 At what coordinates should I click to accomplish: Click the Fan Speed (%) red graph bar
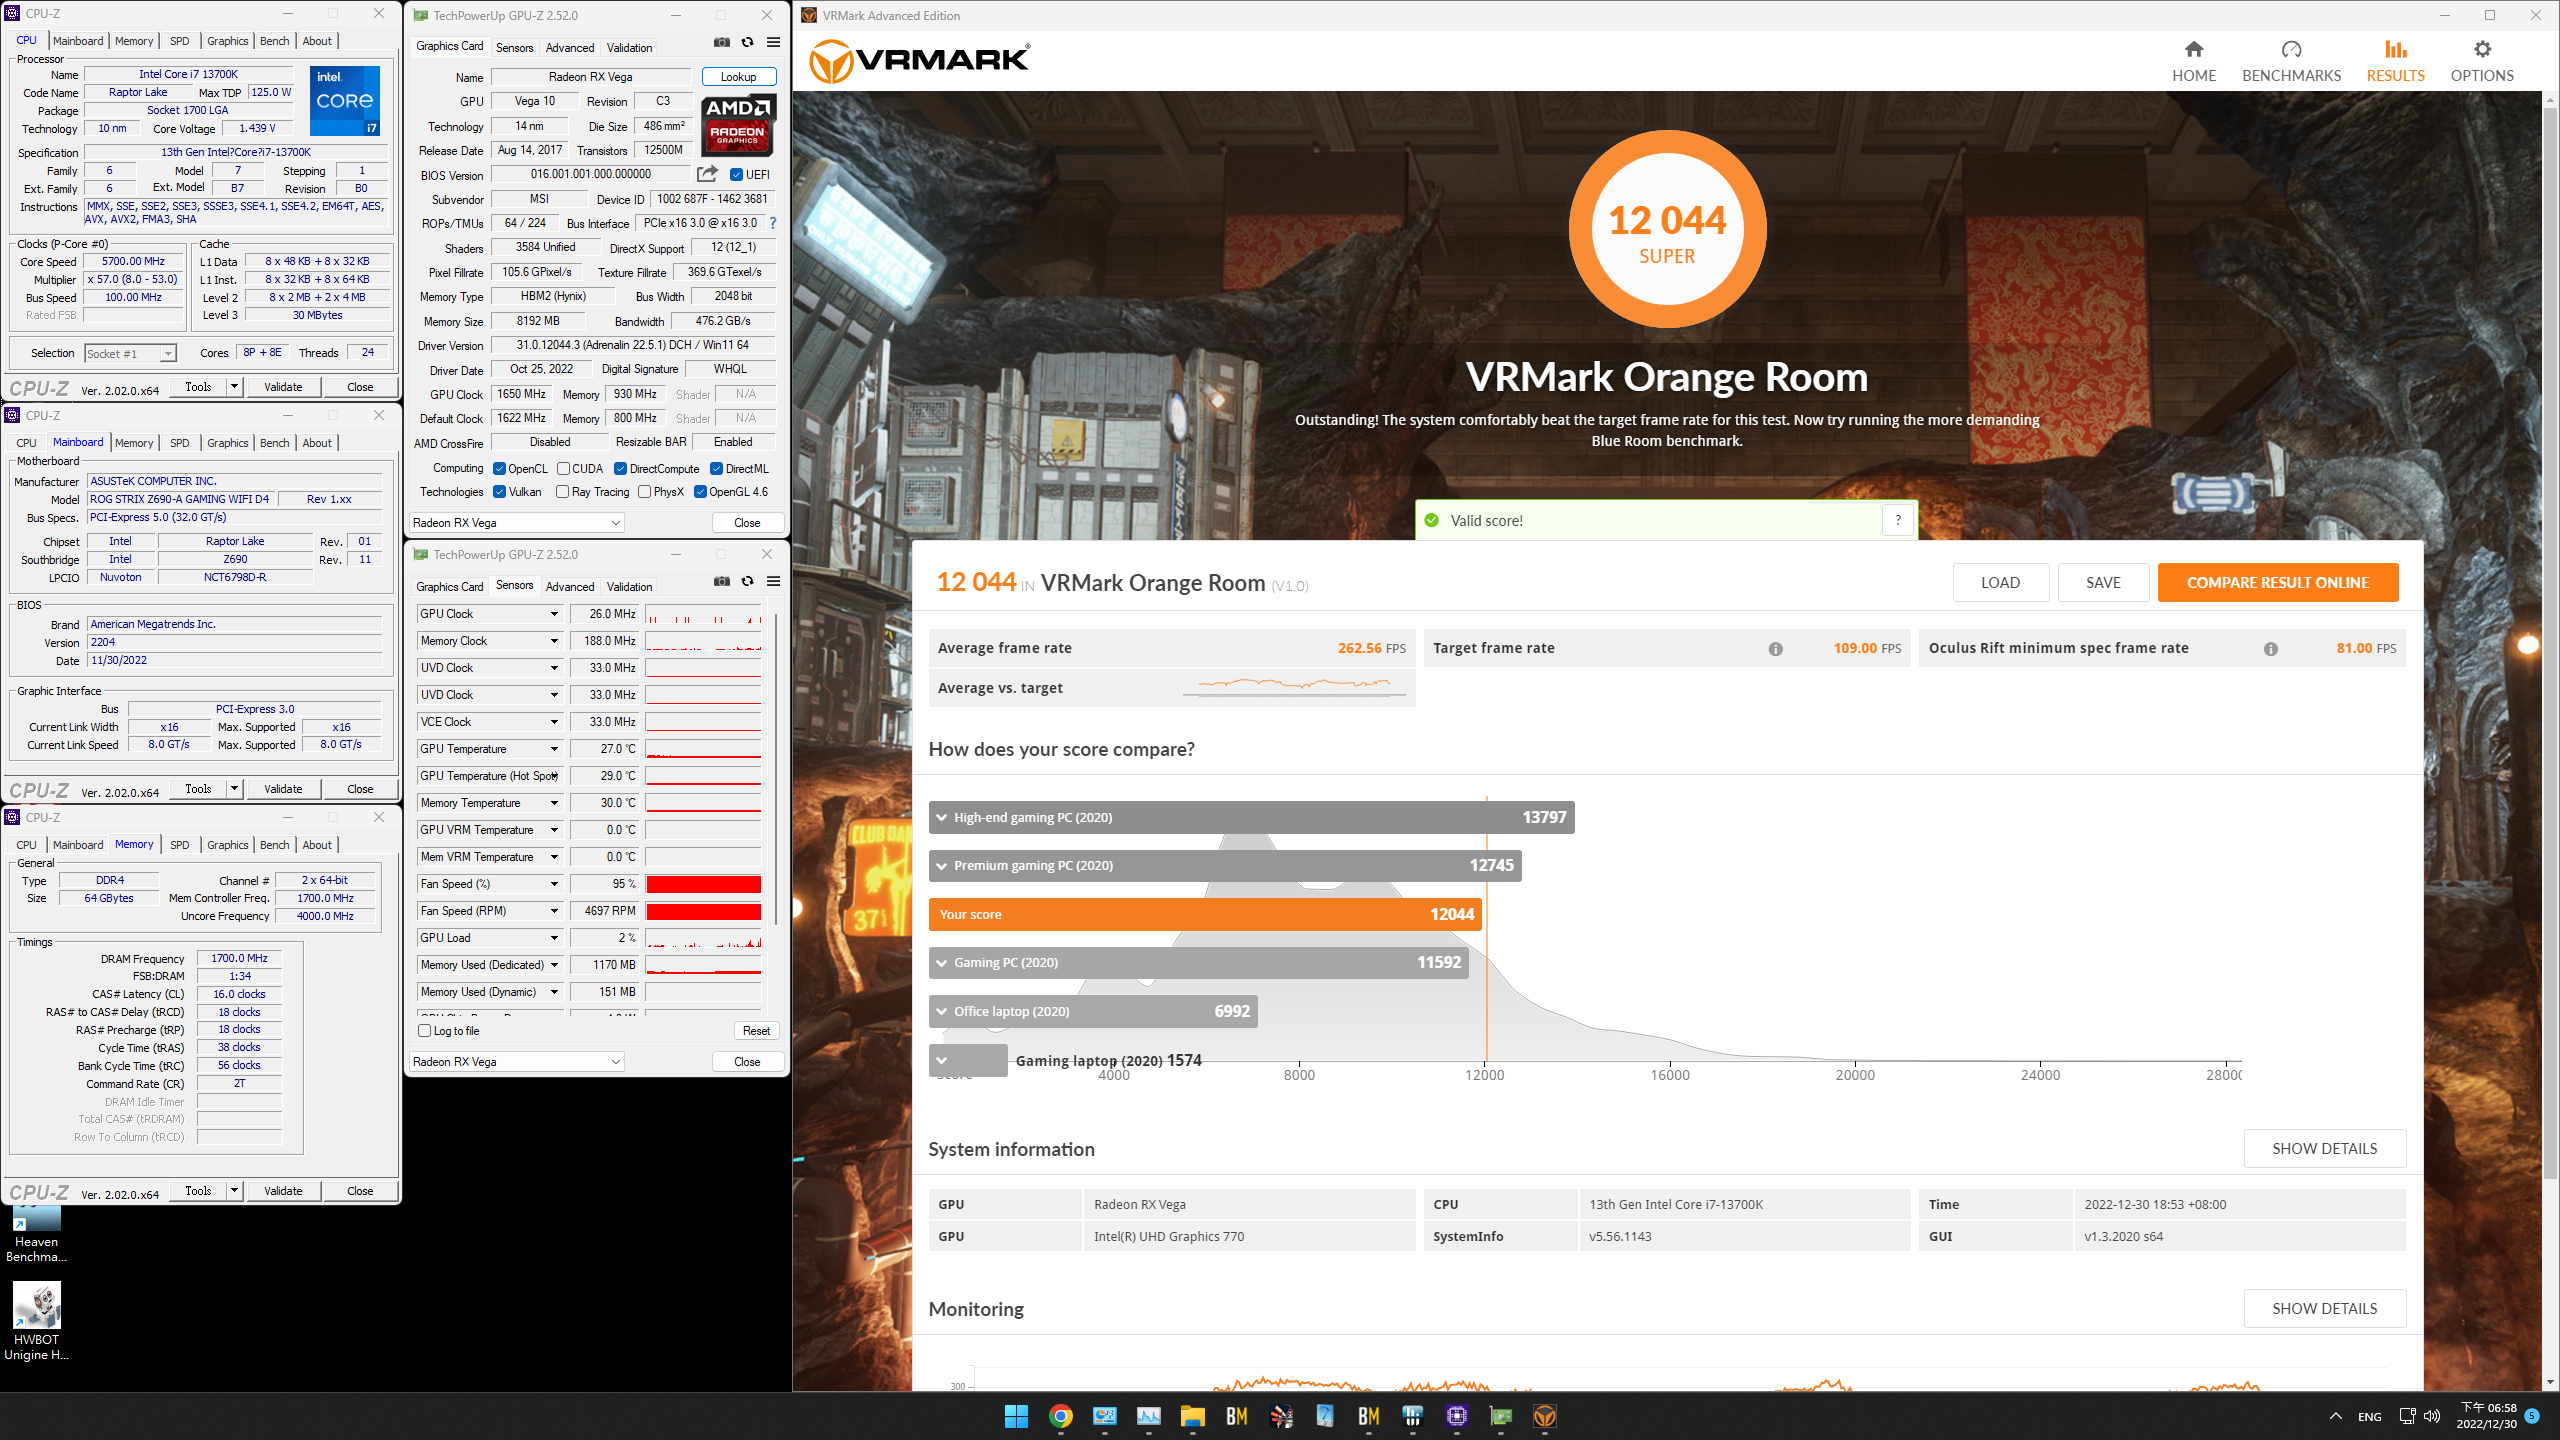pyautogui.click(x=704, y=884)
